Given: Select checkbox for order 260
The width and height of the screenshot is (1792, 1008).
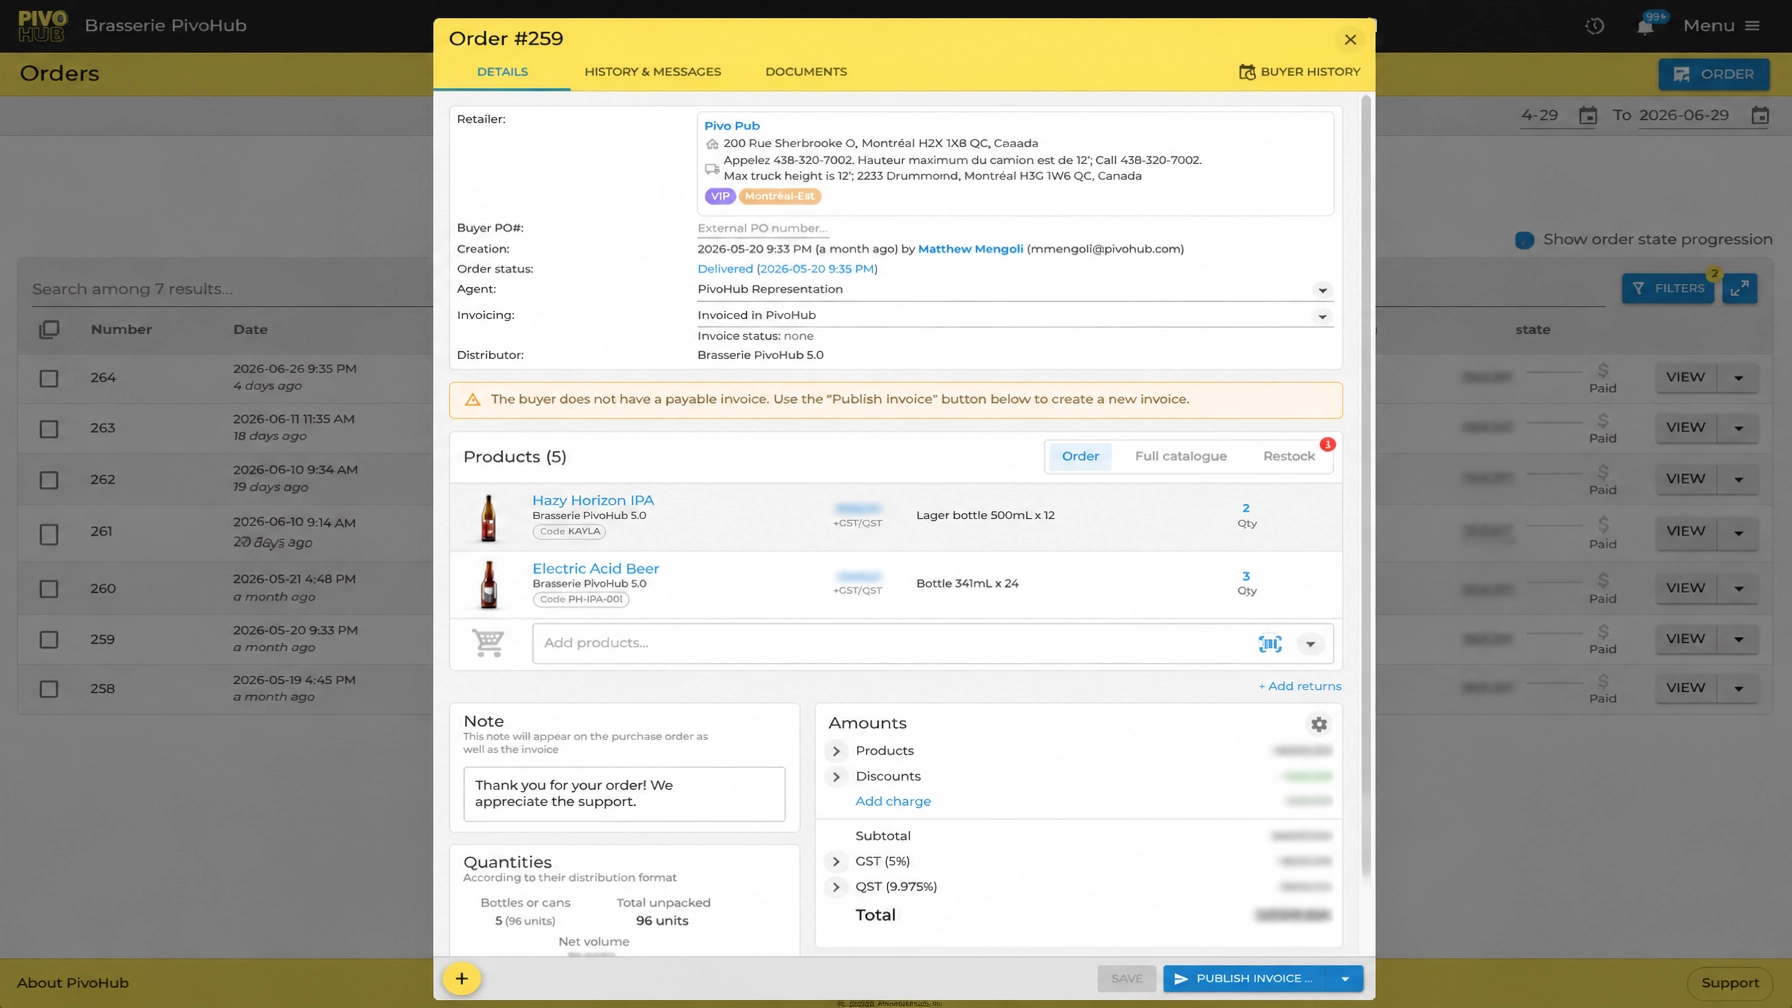Looking at the screenshot, I should [49, 589].
